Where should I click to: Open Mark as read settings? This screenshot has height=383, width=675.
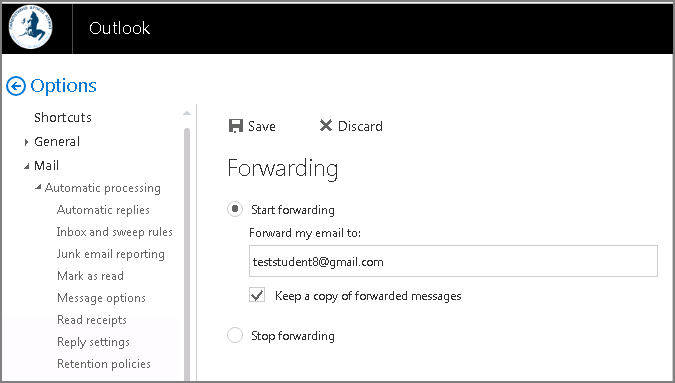pyautogui.click(x=90, y=276)
